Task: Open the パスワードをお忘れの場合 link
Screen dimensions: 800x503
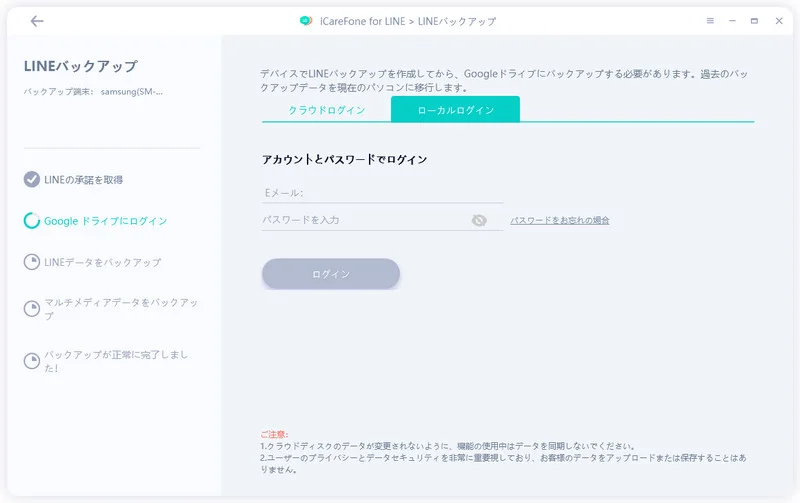Action: [x=560, y=220]
